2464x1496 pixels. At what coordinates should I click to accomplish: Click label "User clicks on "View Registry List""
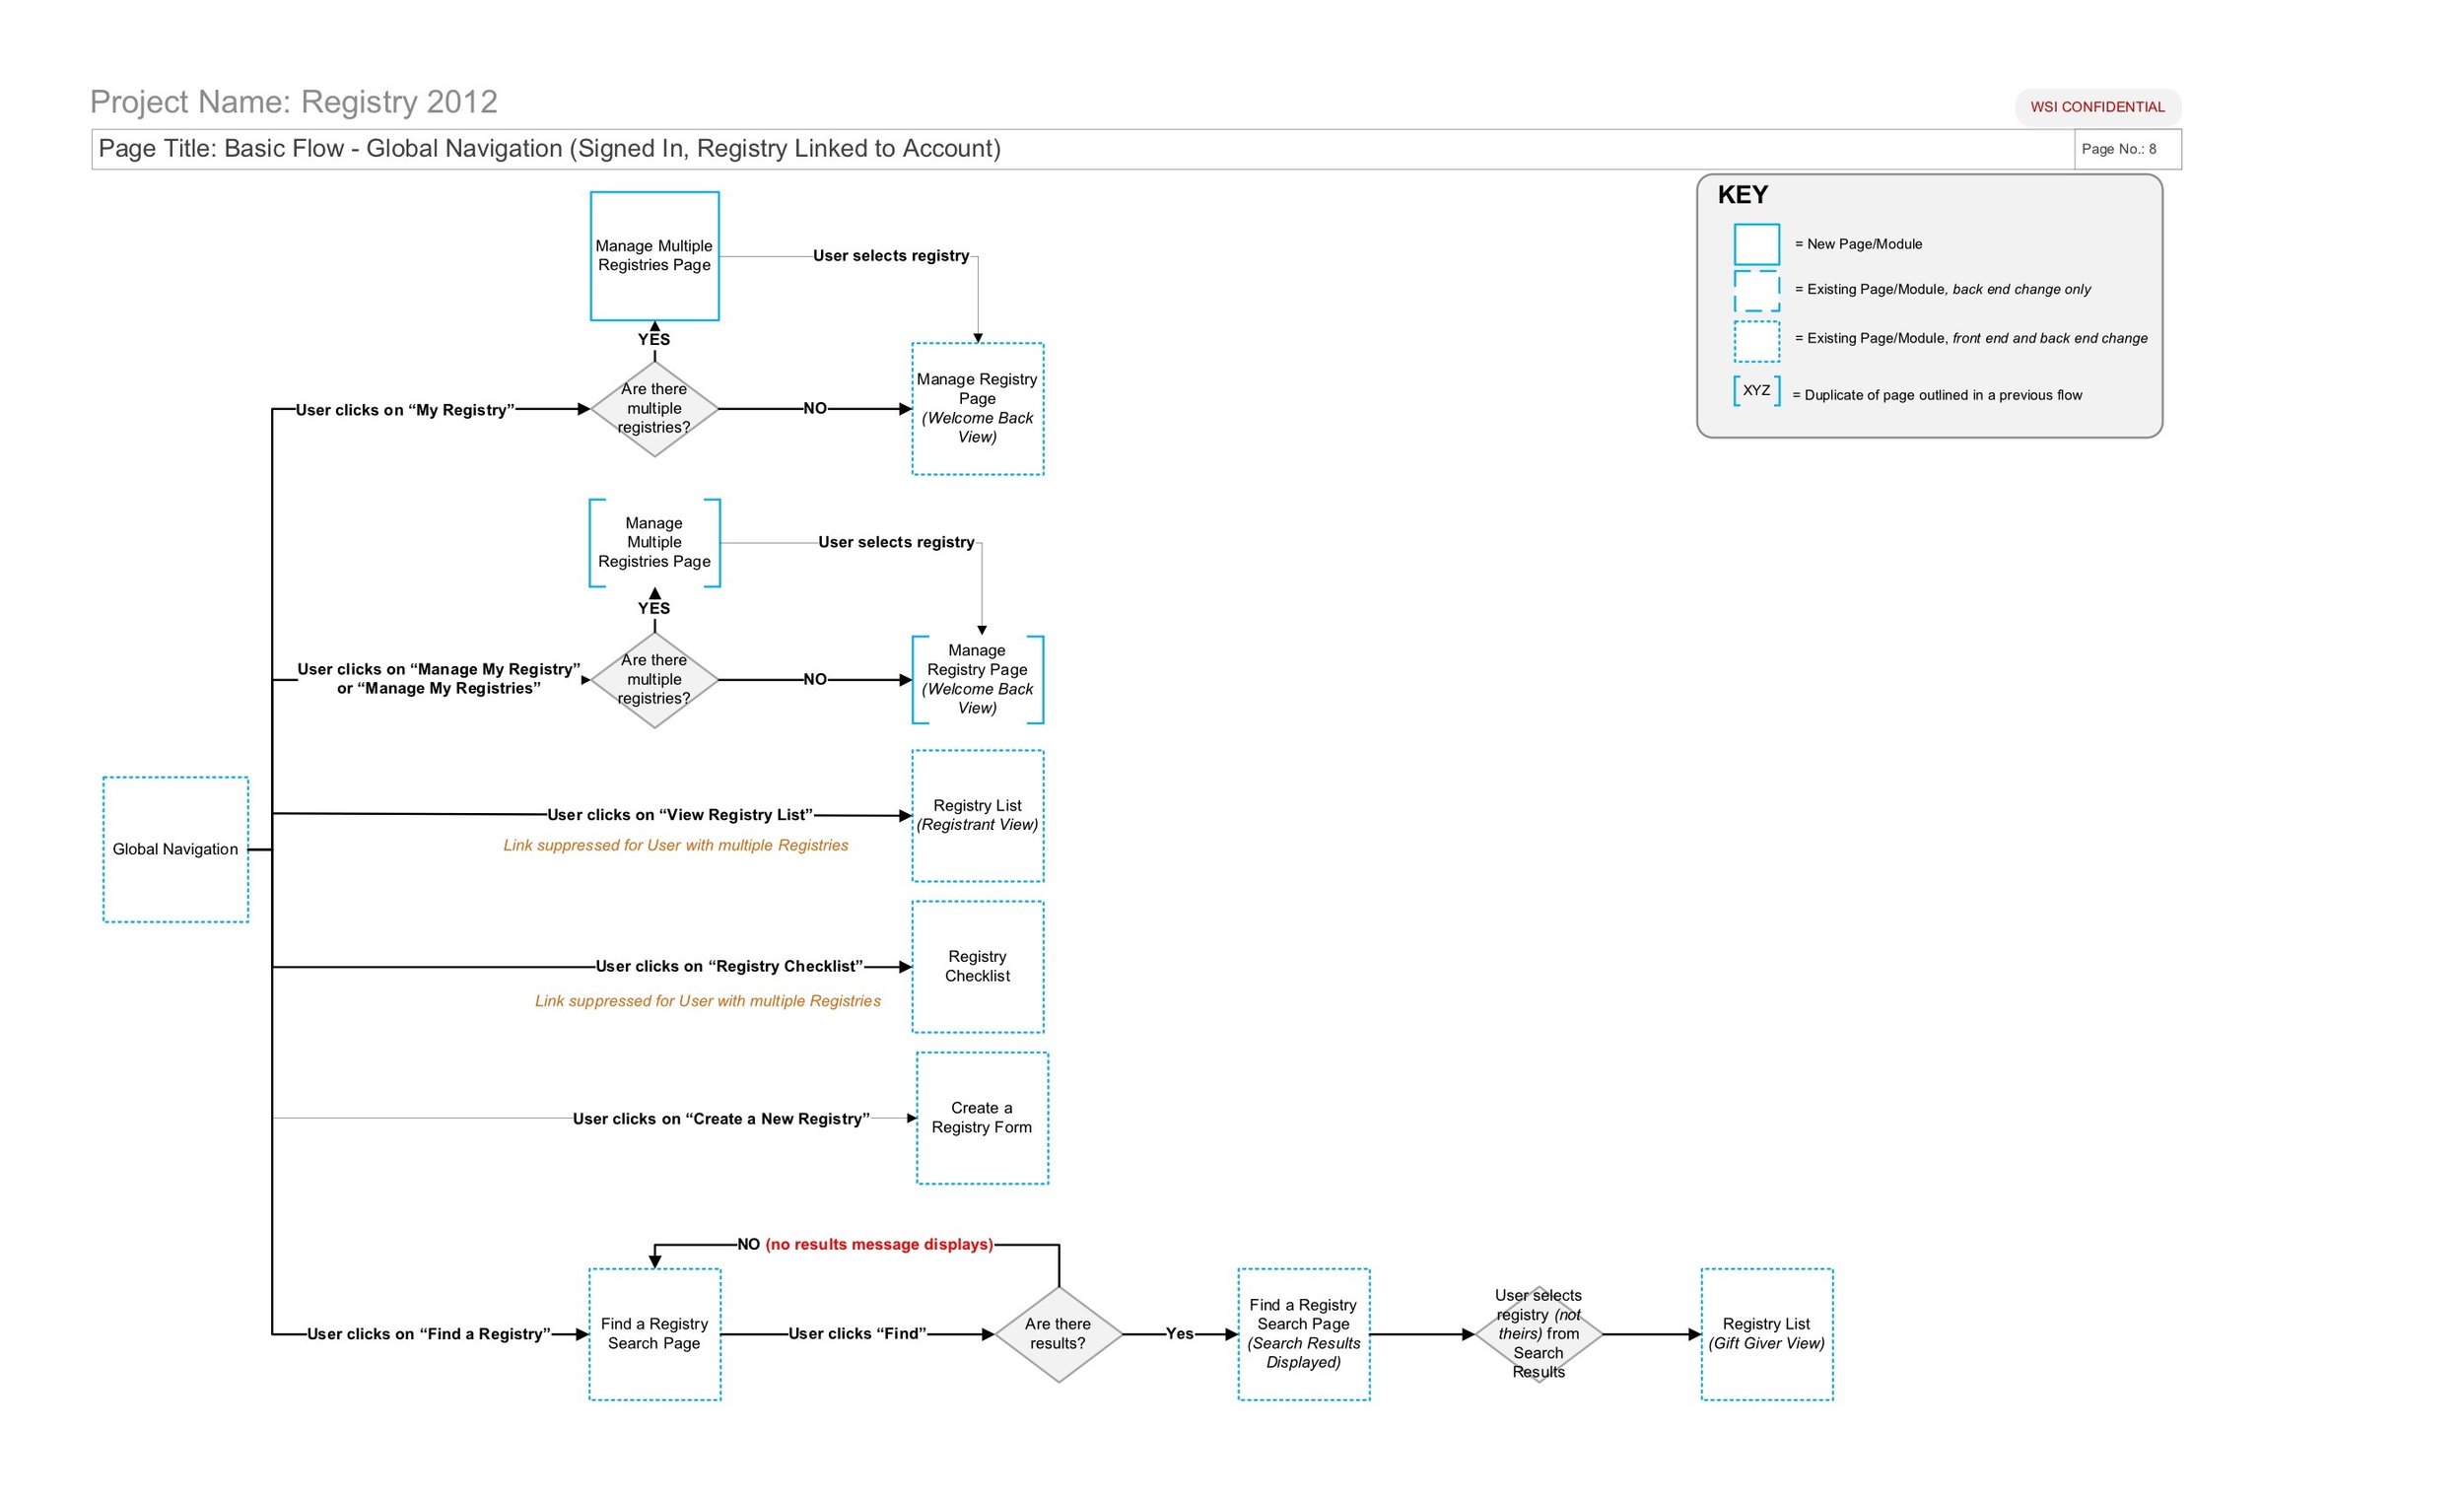click(680, 815)
